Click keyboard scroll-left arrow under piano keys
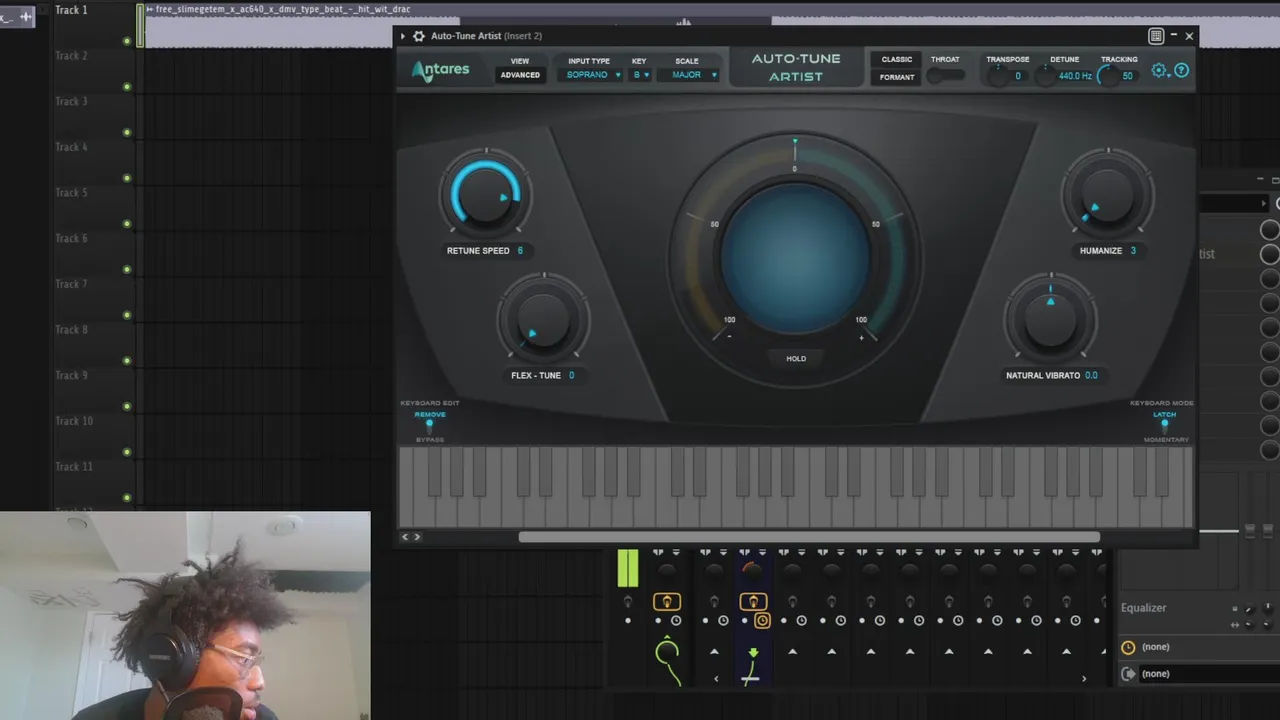The image size is (1280, 720). (x=405, y=537)
